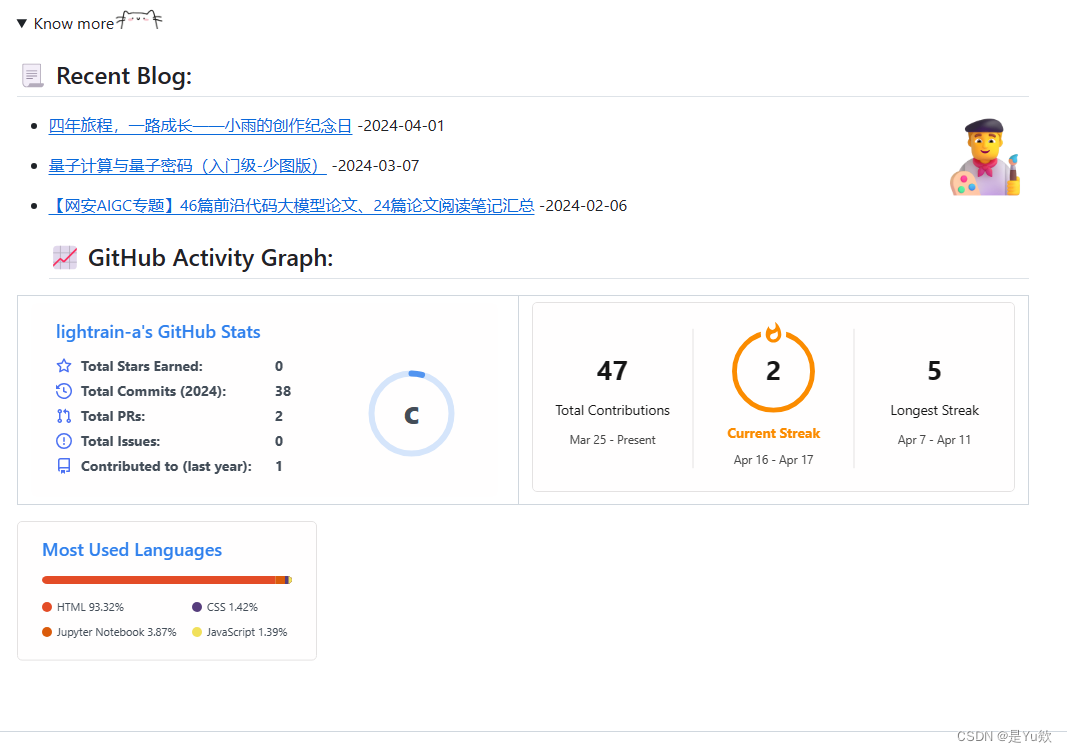1067x753 pixels.
Task: Click the chart icon beside GitHub Activity Graph
Action: click(x=65, y=258)
